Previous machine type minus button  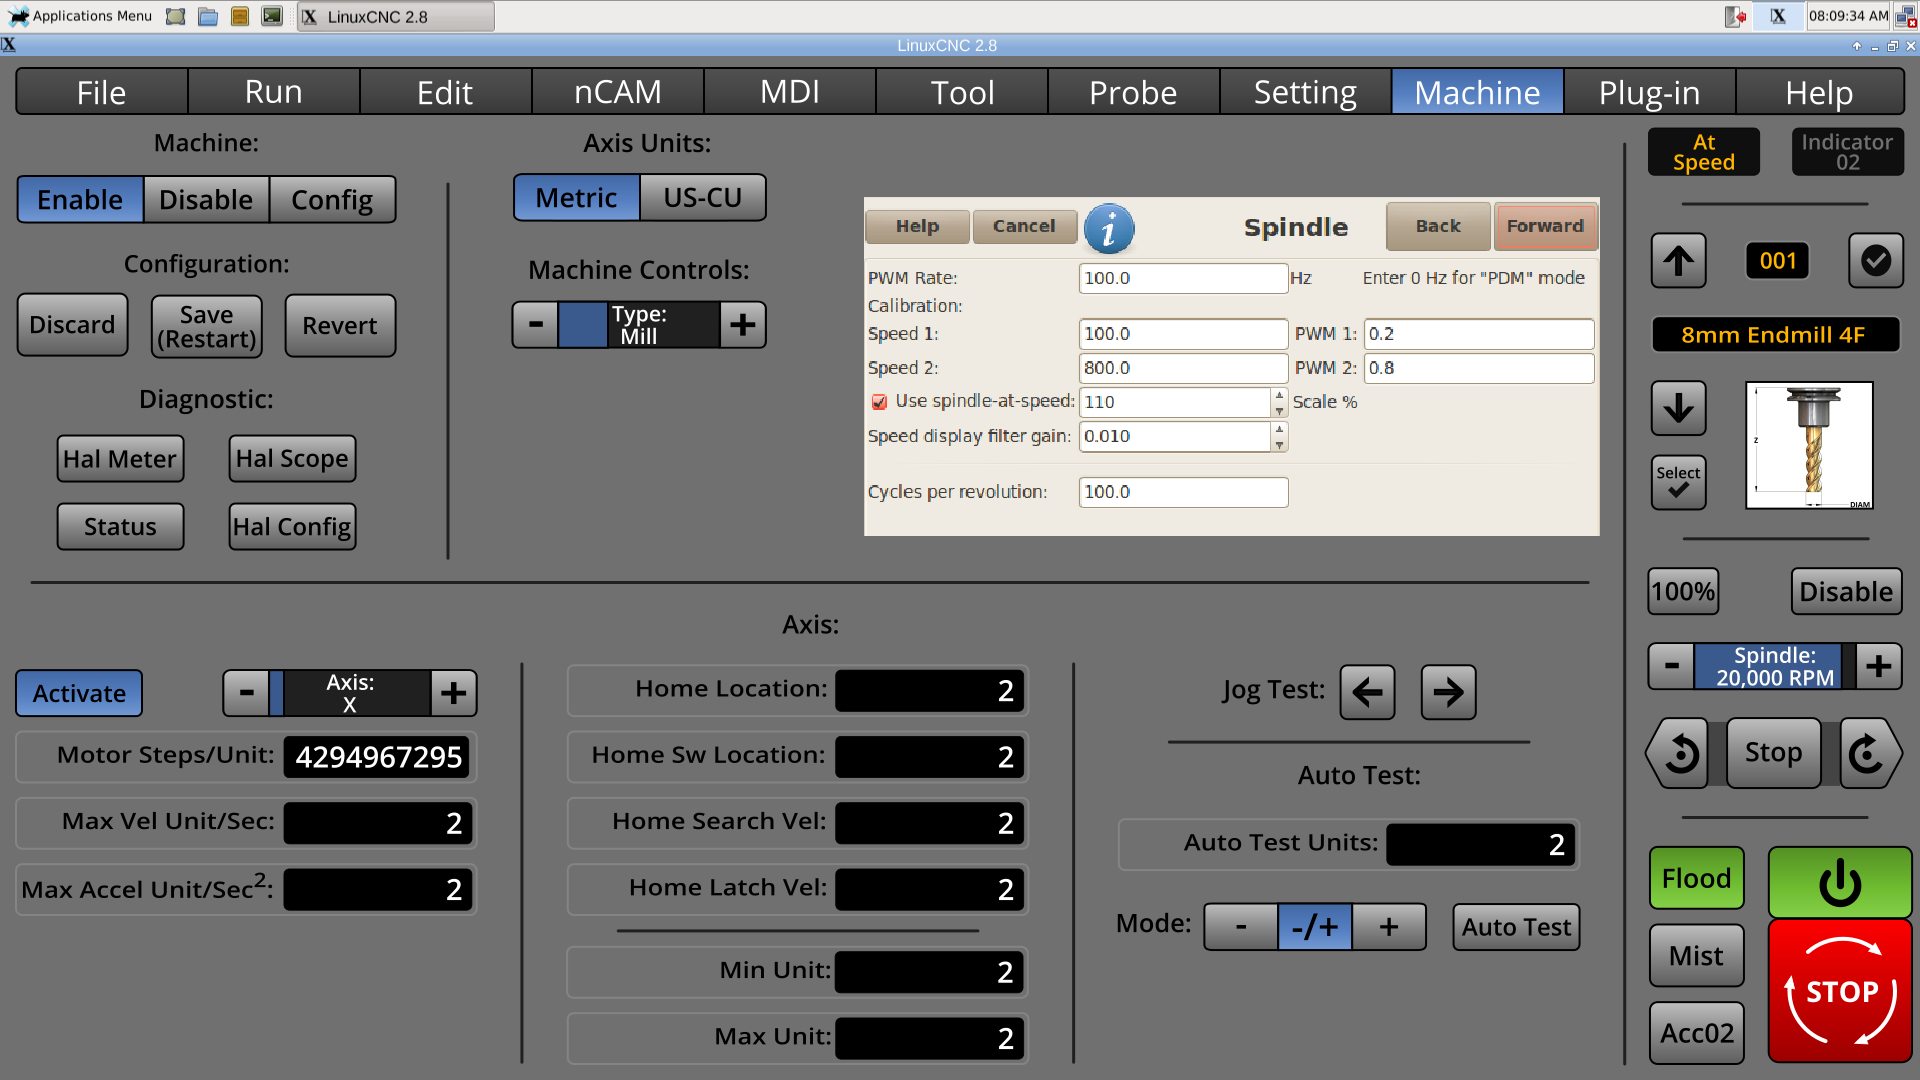[536, 325]
